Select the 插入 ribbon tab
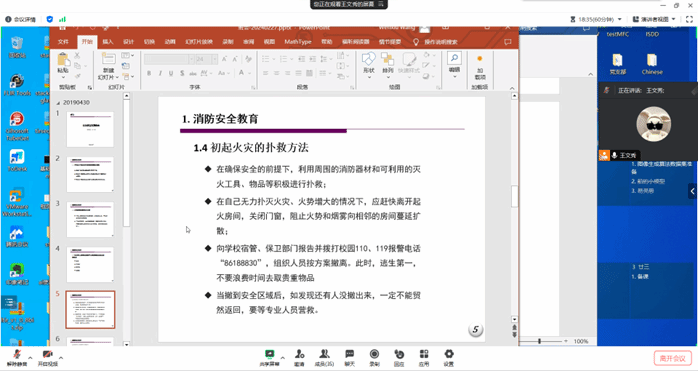The height and width of the screenshot is (371, 698). [108, 41]
